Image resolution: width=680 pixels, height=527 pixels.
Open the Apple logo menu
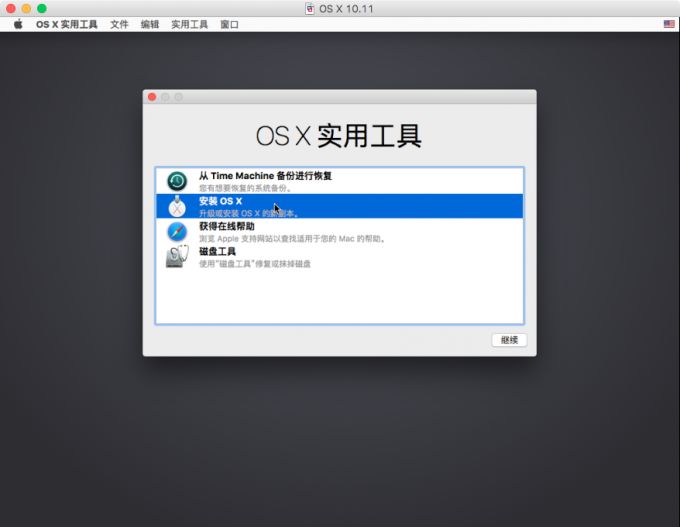pyautogui.click(x=18, y=24)
